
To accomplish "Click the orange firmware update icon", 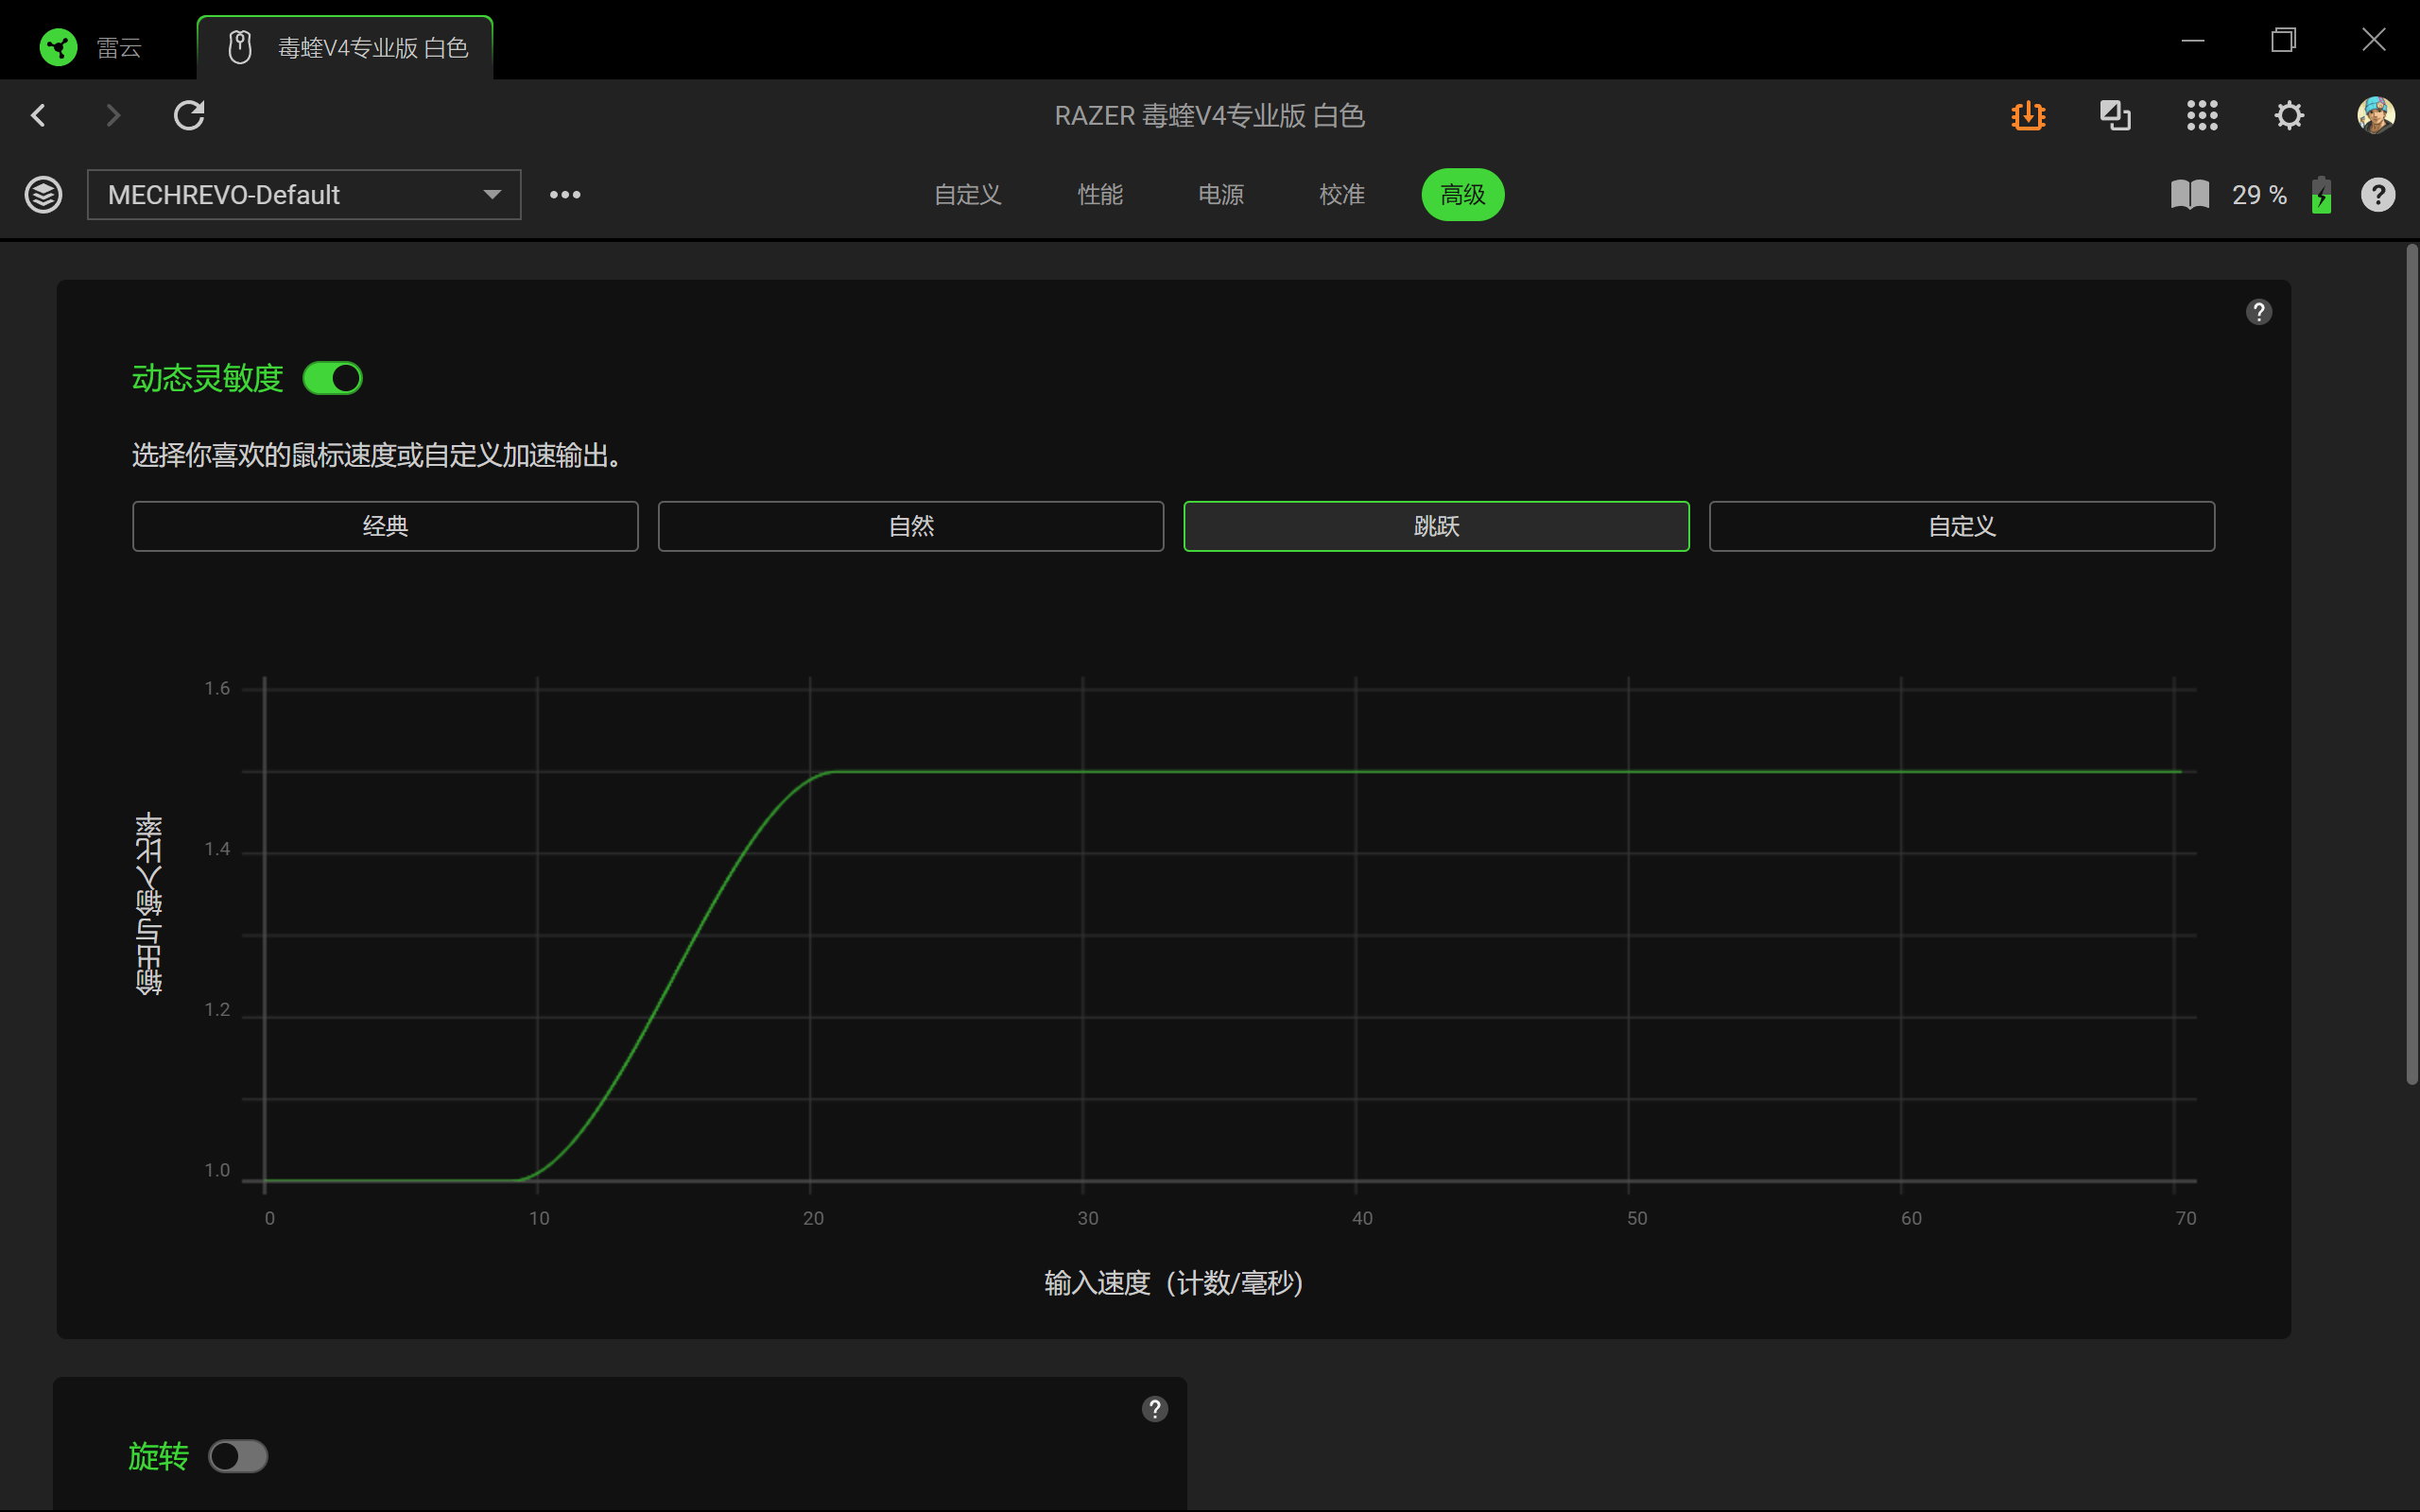I will (x=2028, y=116).
